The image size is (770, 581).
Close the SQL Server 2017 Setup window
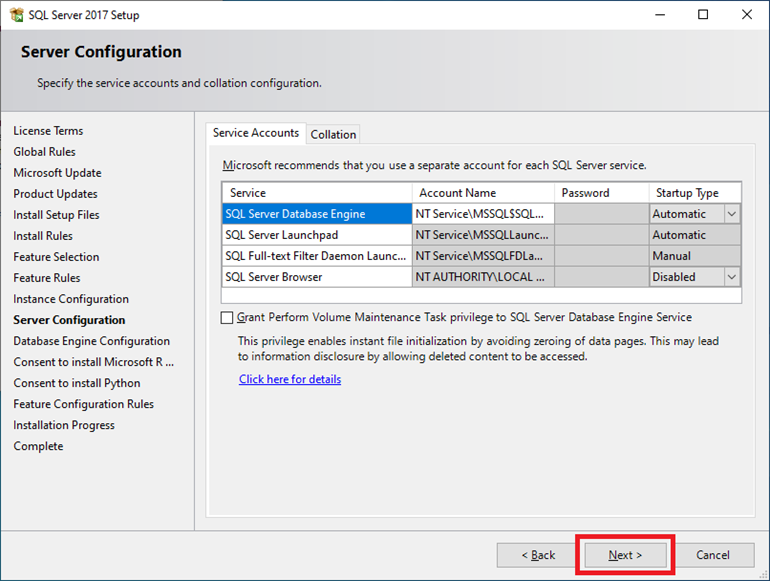[746, 15]
